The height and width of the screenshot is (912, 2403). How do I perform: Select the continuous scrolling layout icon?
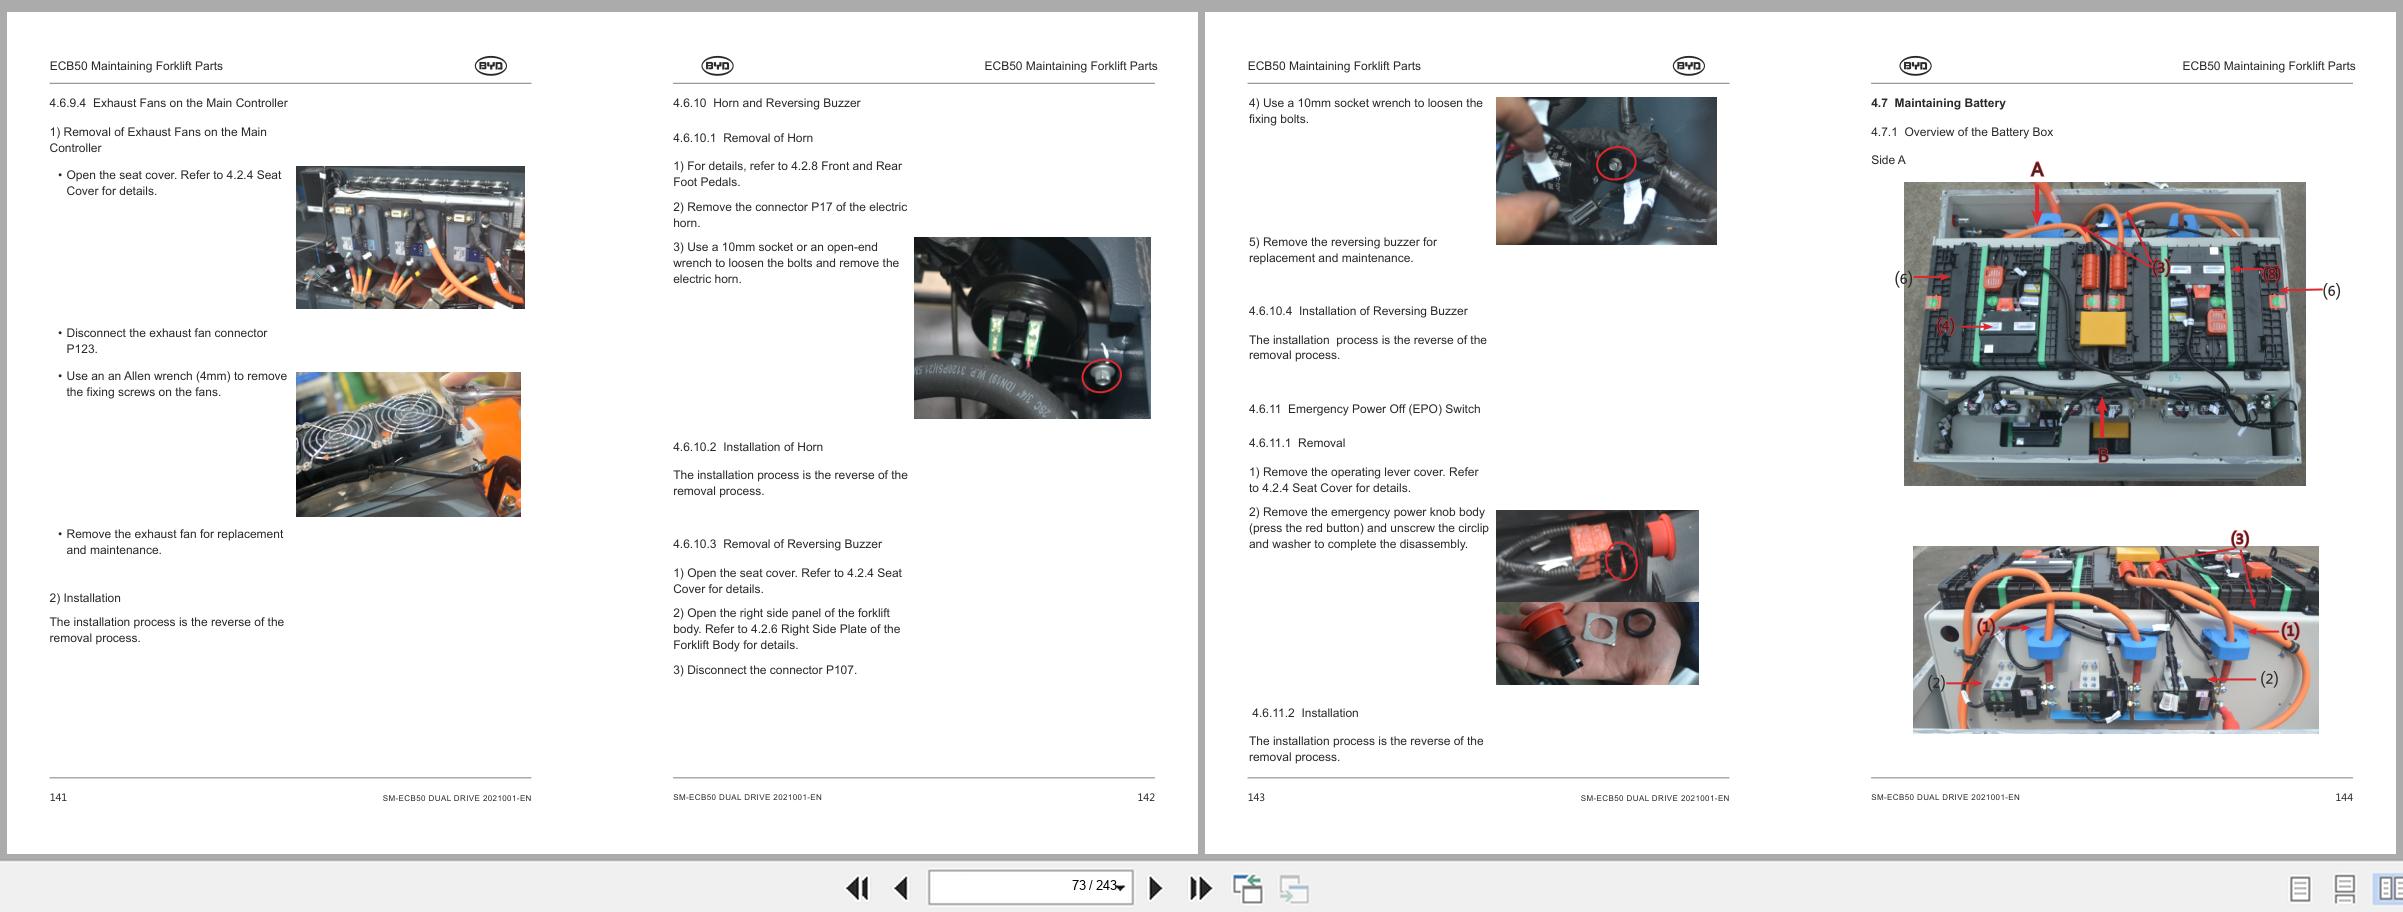point(2346,888)
